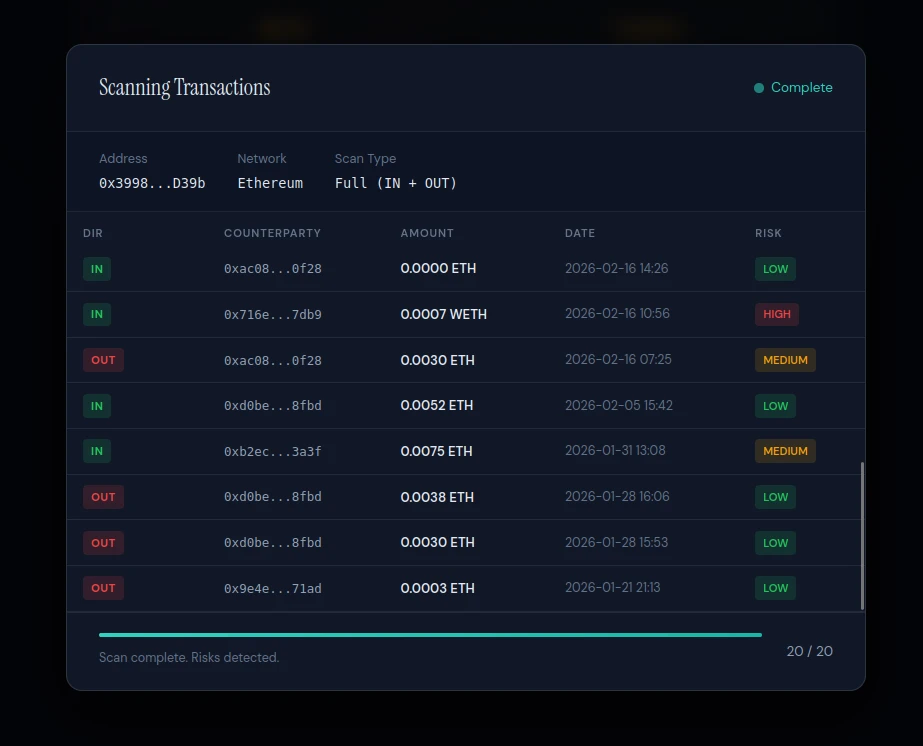
Task: Toggle the LOW badge for the 0.0003 ETH transaction
Action: pos(775,588)
